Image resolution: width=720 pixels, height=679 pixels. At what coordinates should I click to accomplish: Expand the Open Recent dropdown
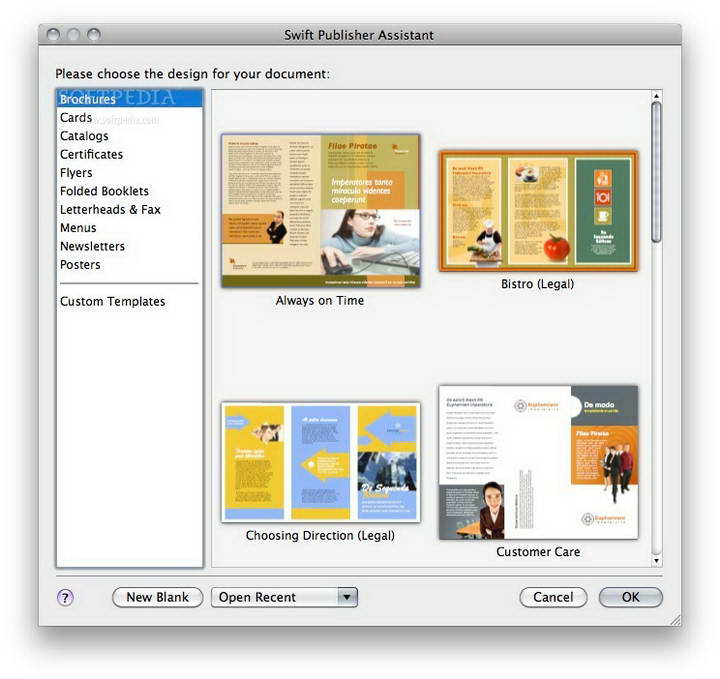pos(284,597)
